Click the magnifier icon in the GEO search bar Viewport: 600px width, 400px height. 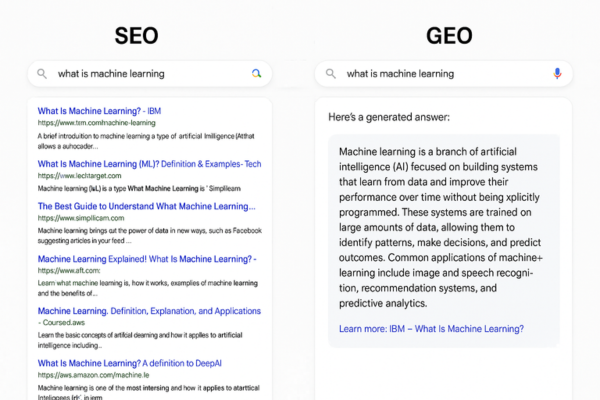pyautogui.click(x=329, y=74)
